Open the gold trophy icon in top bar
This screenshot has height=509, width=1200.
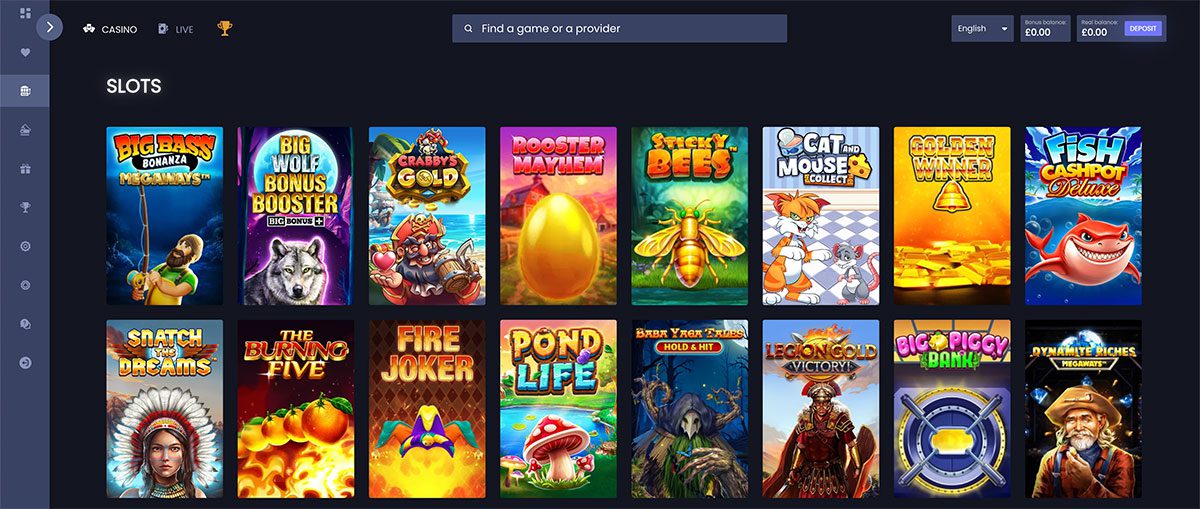(x=224, y=29)
